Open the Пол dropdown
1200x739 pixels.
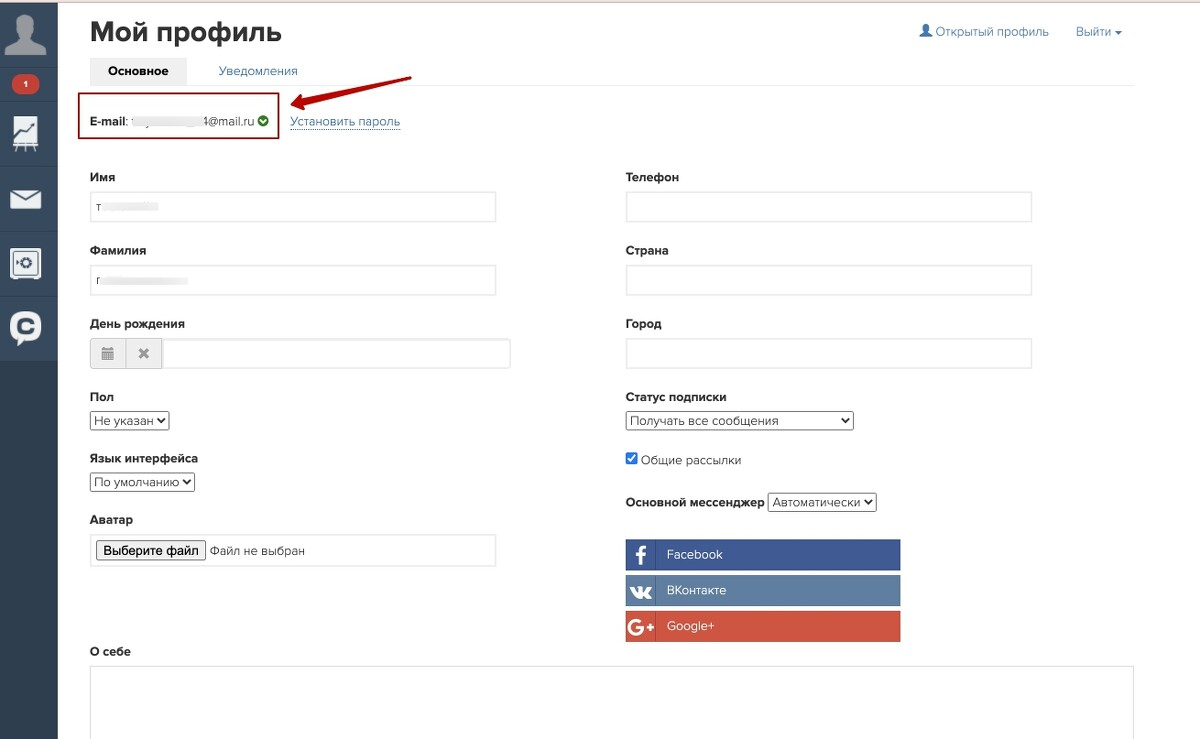coord(130,421)
